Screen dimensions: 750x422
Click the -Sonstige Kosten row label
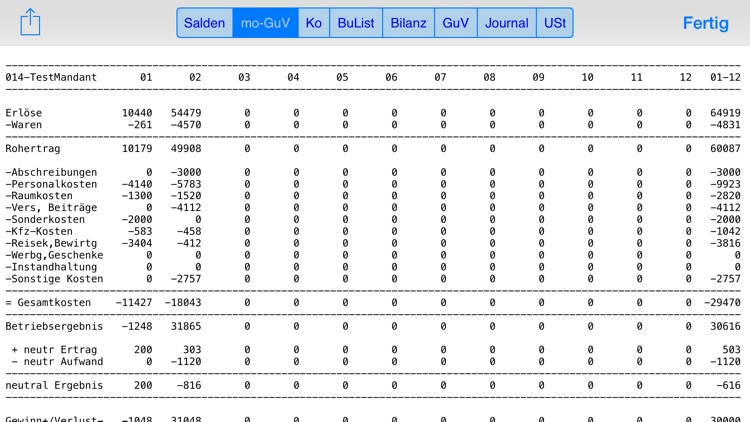pos(55,279)
